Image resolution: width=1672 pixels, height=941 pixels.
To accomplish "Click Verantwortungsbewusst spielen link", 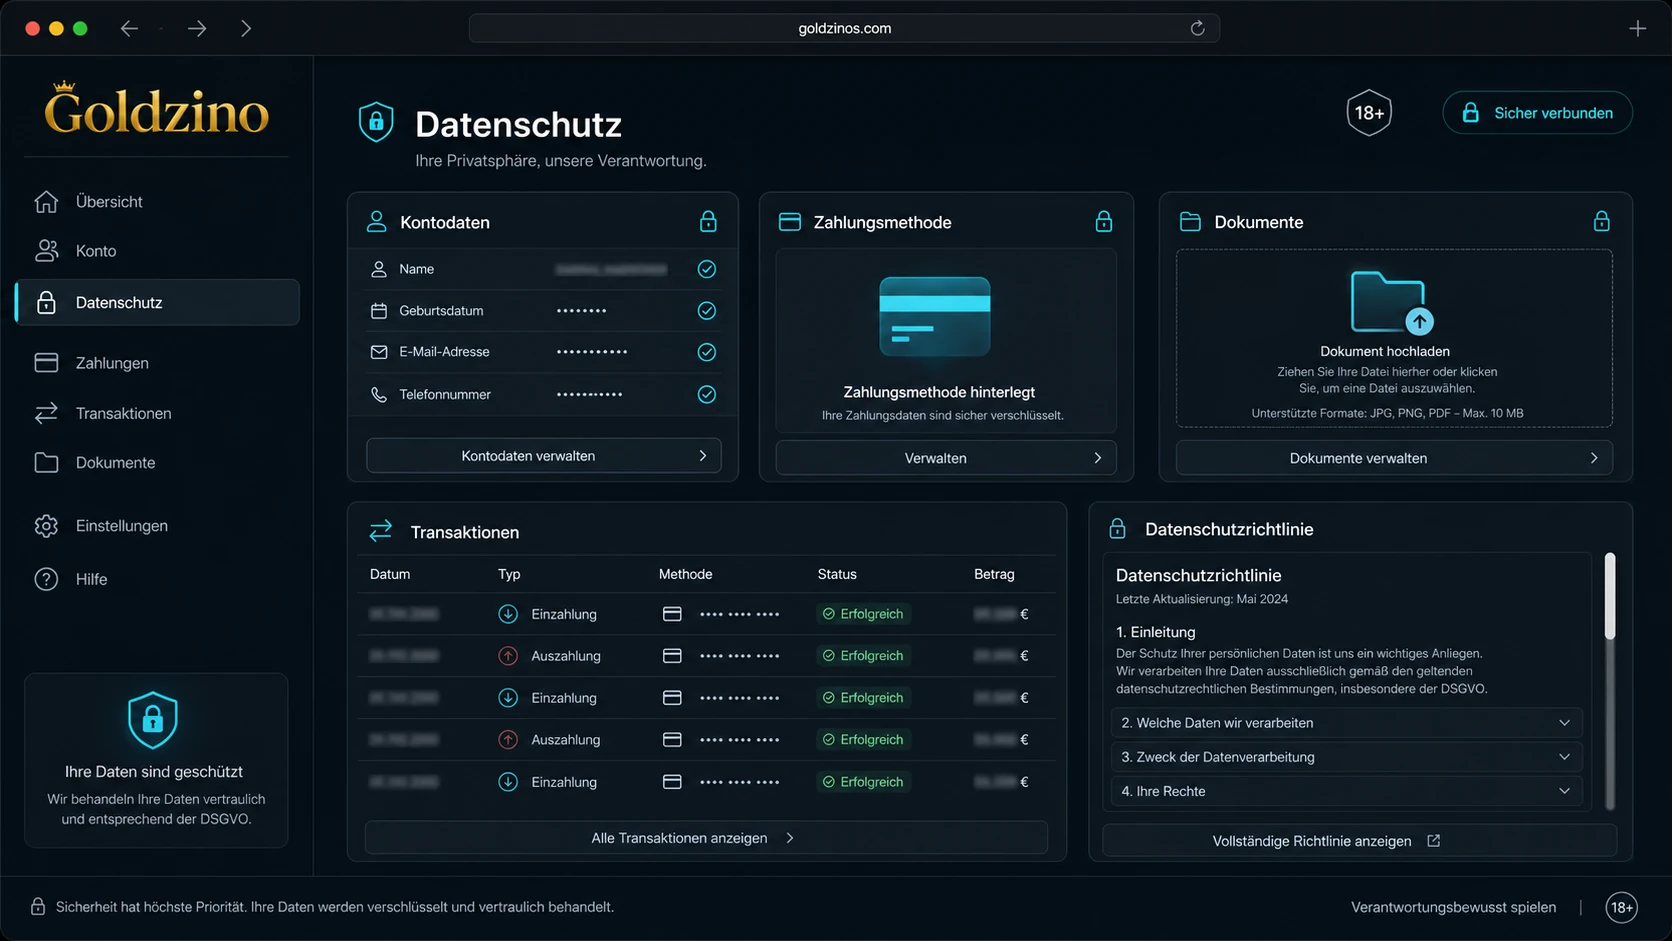I will tap(1453, 907).
